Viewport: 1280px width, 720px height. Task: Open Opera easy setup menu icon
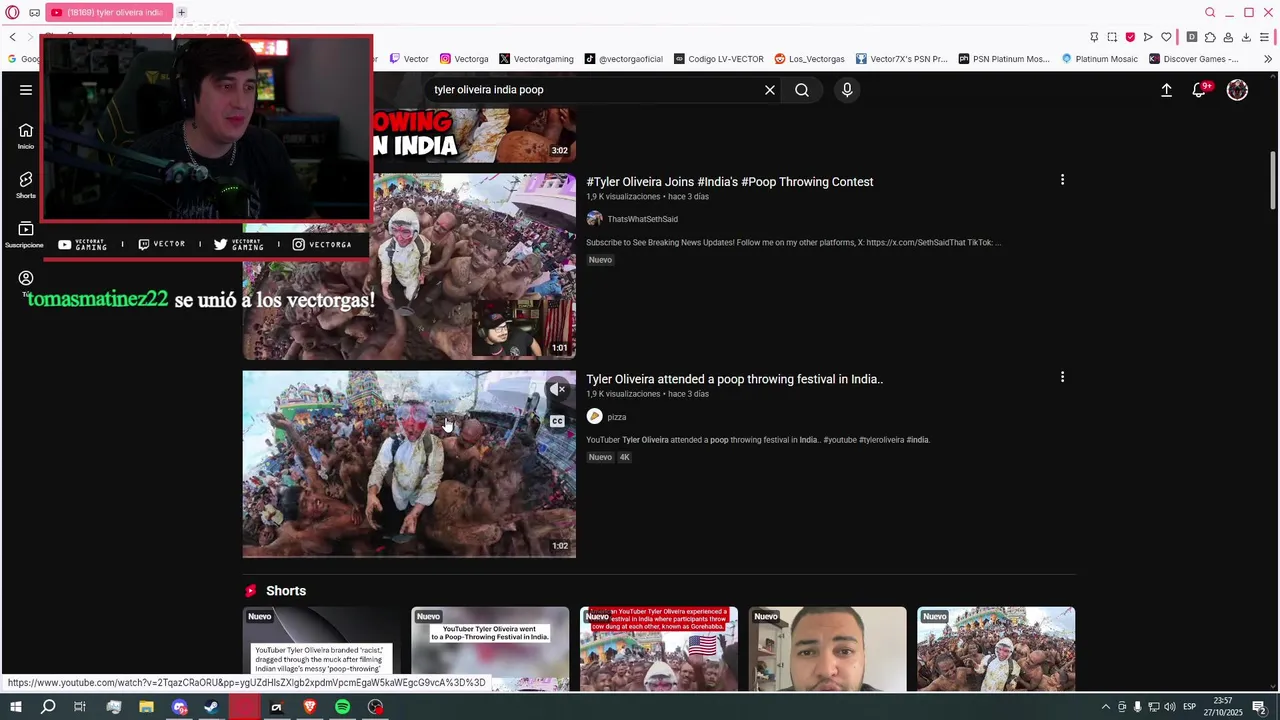coord(1264,37)
